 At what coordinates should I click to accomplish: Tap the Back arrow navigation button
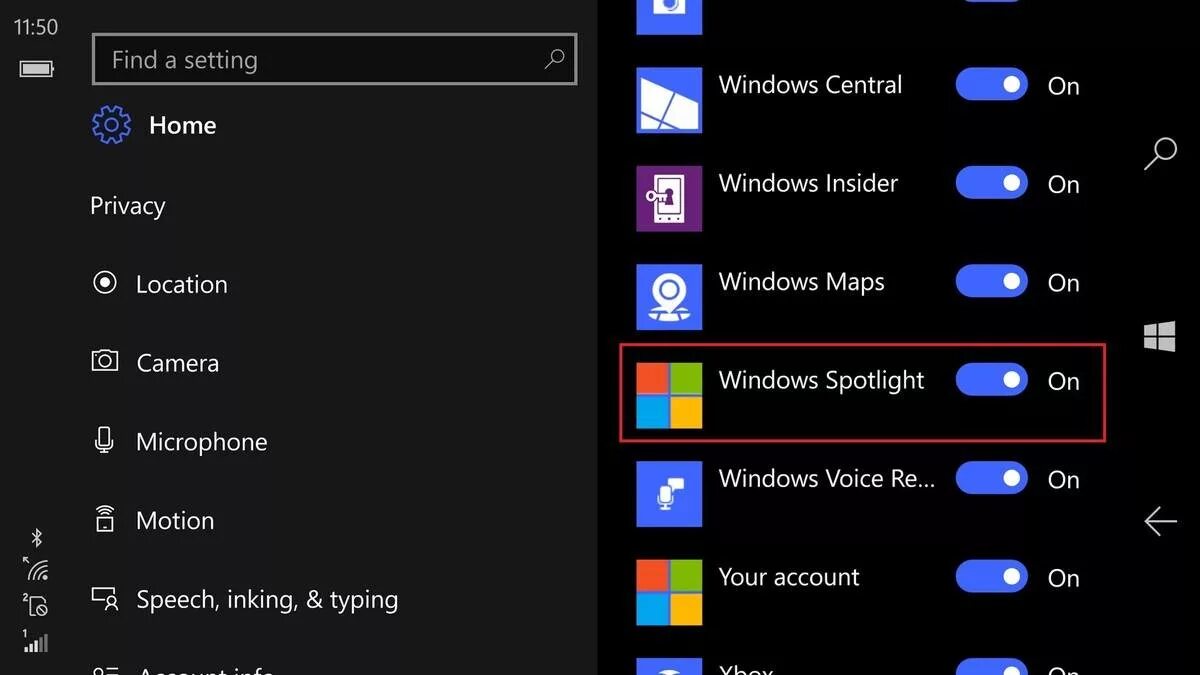(1160, 521)
